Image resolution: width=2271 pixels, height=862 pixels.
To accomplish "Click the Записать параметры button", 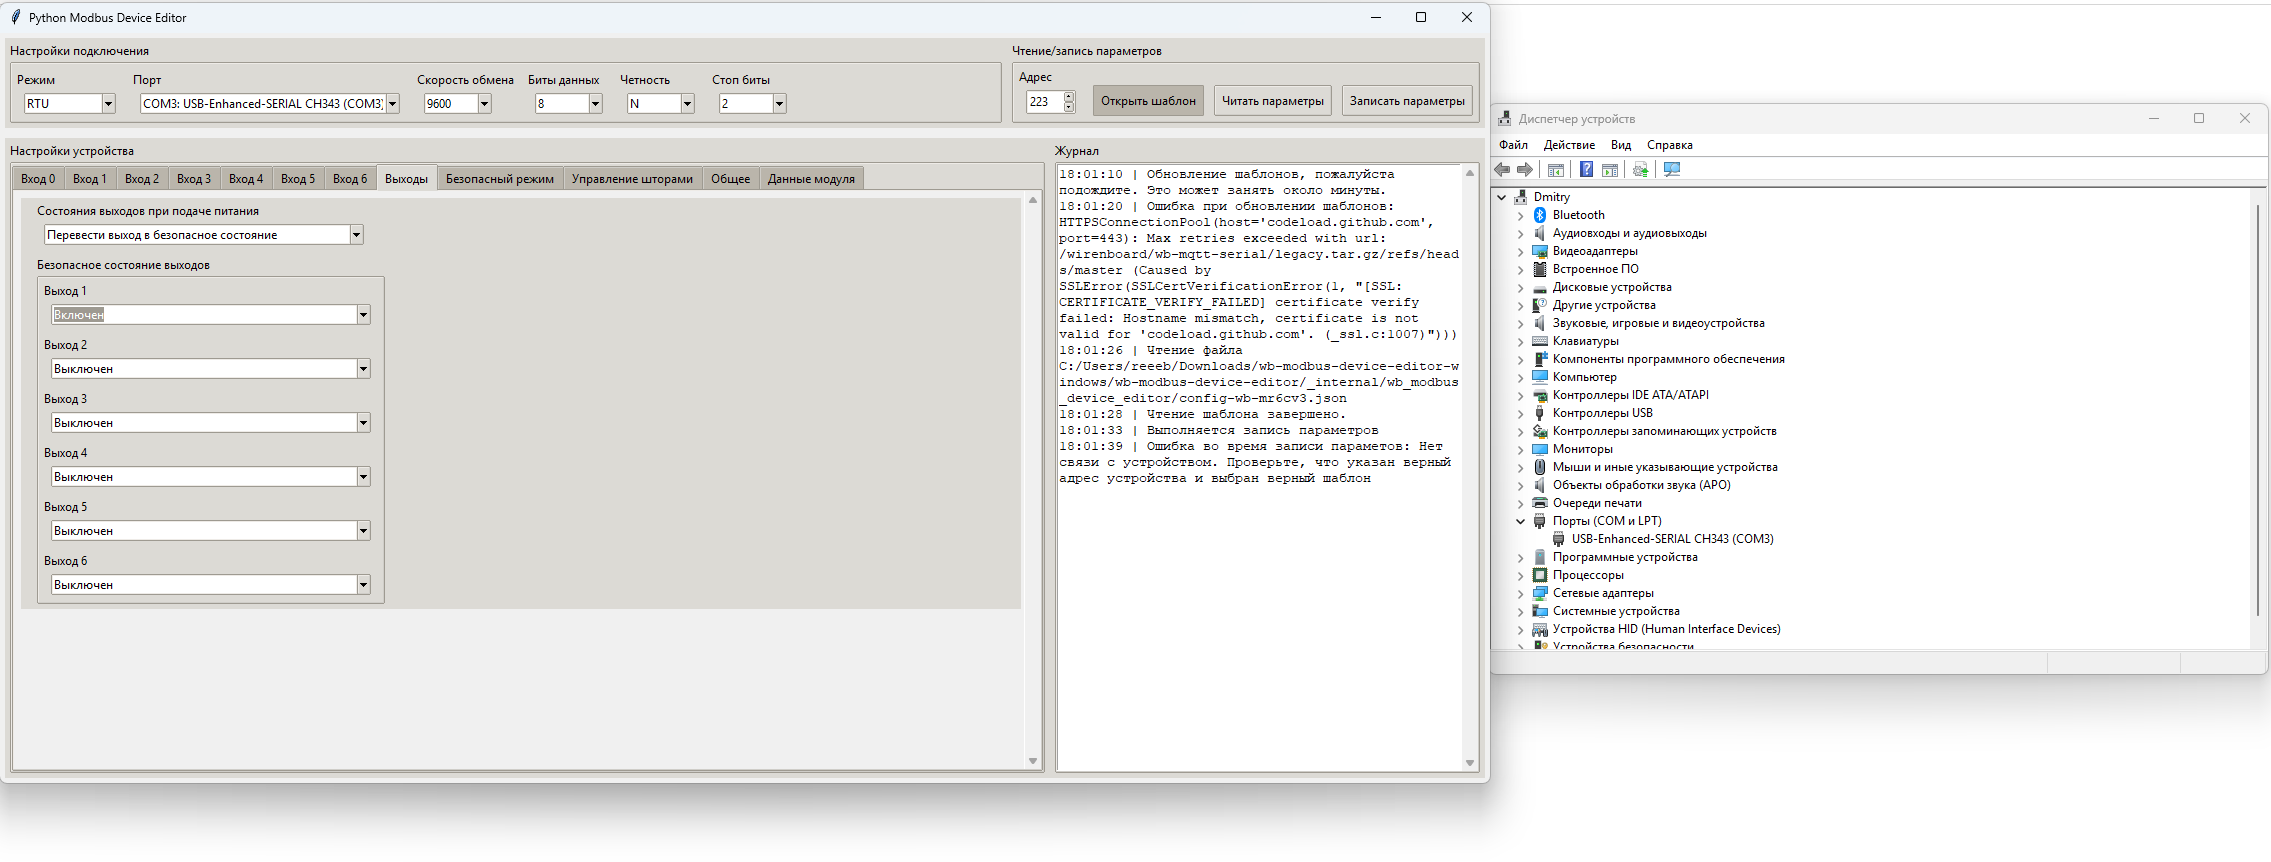I will tap(1406, 101).
